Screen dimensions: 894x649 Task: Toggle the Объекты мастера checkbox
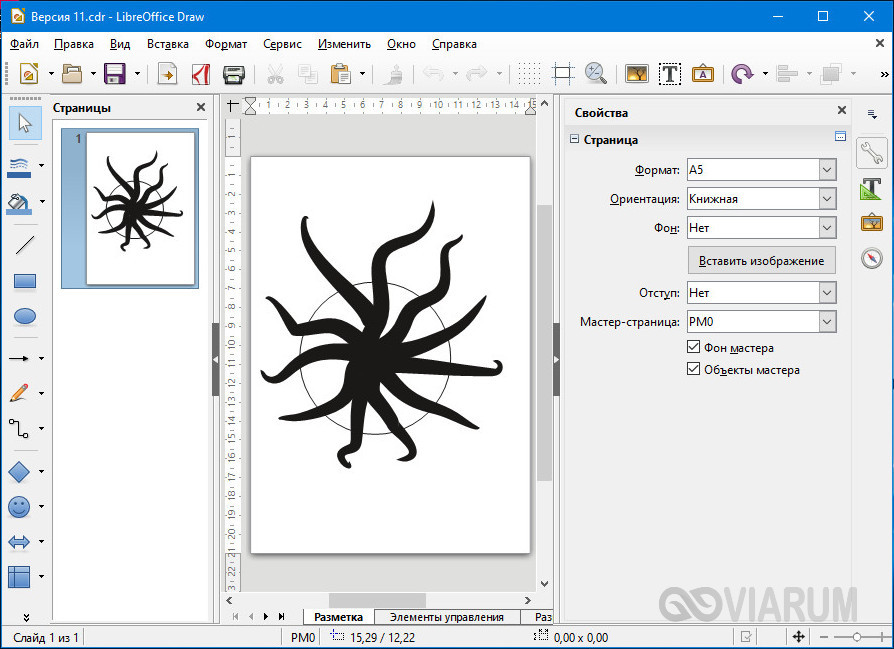(694, 370)
